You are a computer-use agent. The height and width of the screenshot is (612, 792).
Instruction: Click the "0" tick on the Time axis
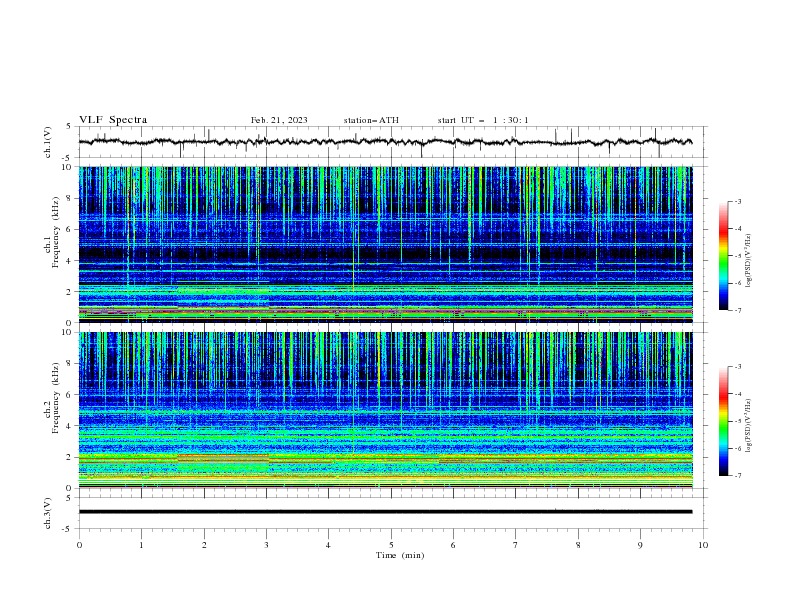[79, 545]
